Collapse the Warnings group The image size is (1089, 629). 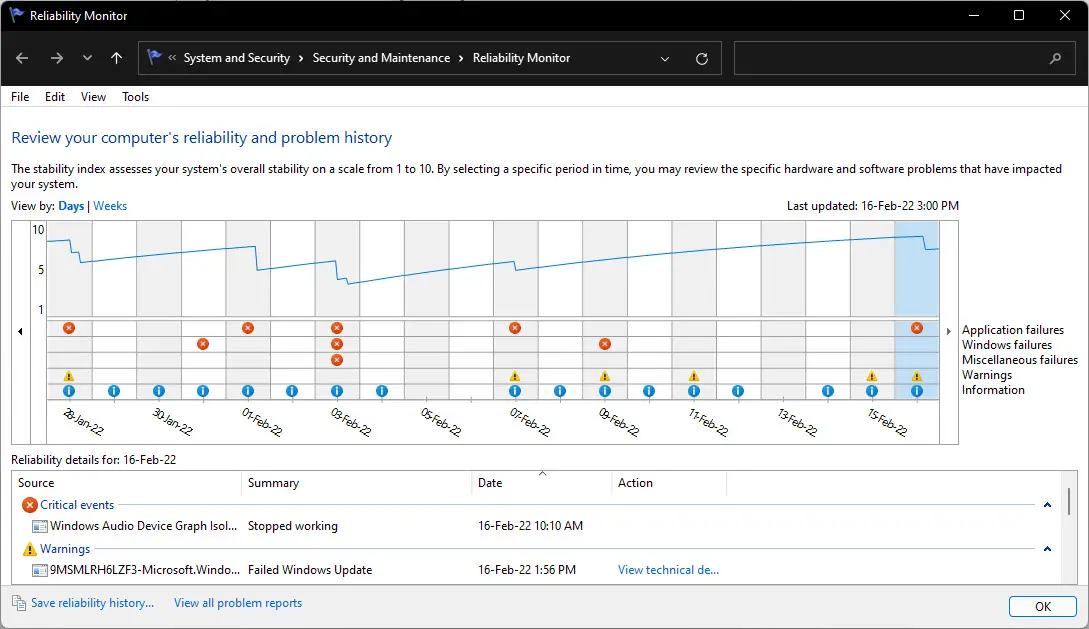point(1047,548)
